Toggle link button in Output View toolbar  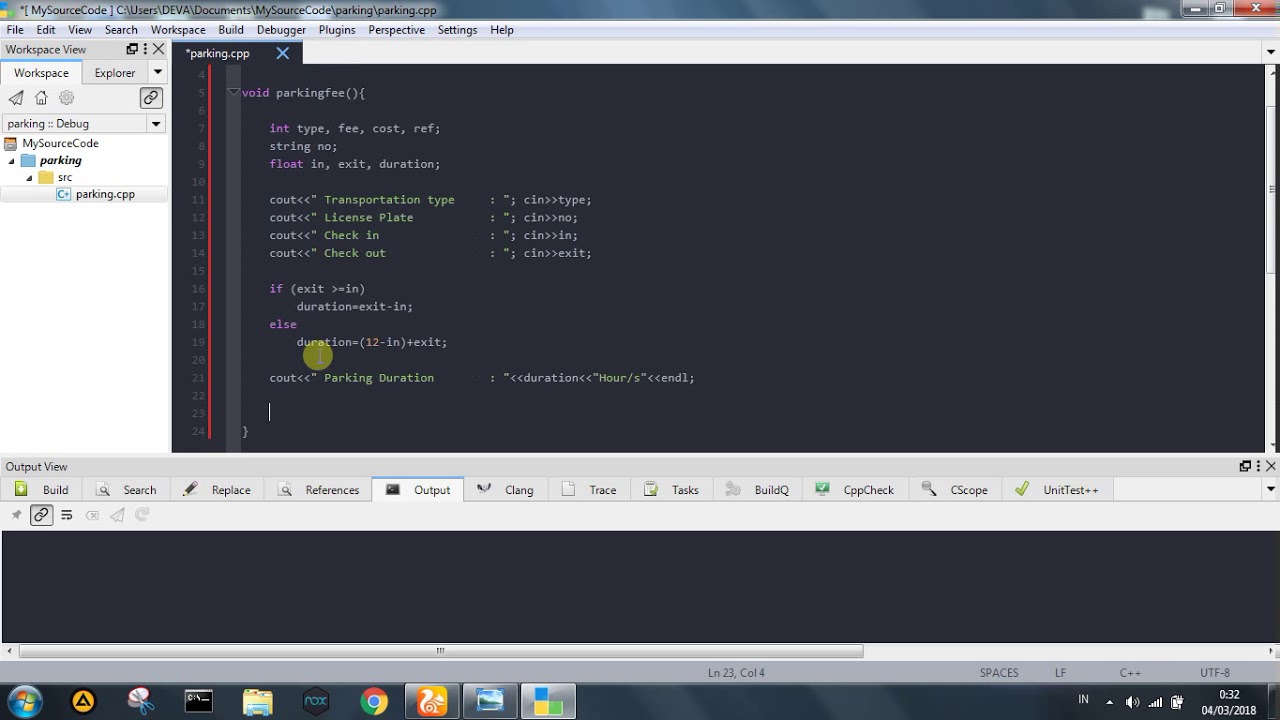tap(41, 515)
